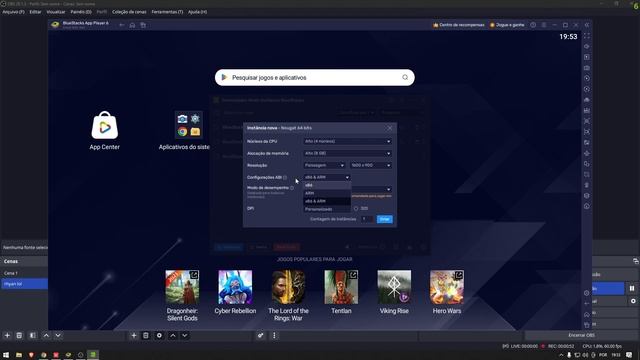This screenshot has width=640, height=360.
Task: Open Ferramentas (T) menu
Action: (x=167, y=12)
